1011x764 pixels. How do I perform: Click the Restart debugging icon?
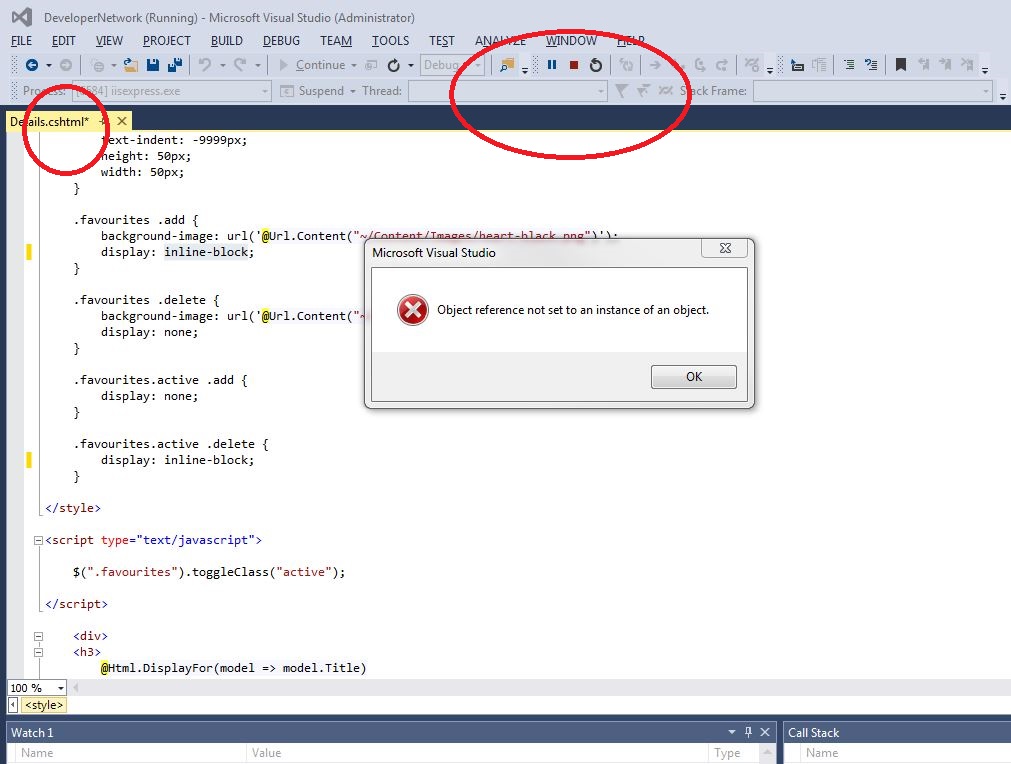click(594, 65)
